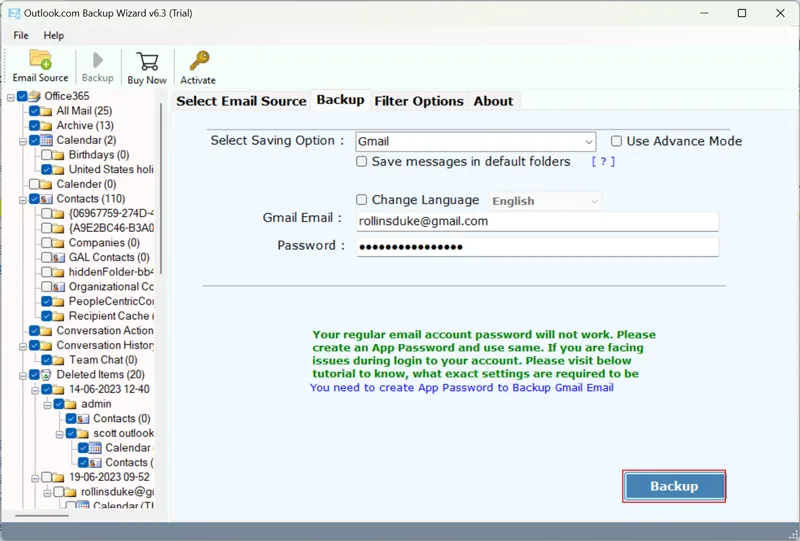800x541 pixels.
Task: Uncheck the Archive (13) checkbox
Action: [34, 126]
